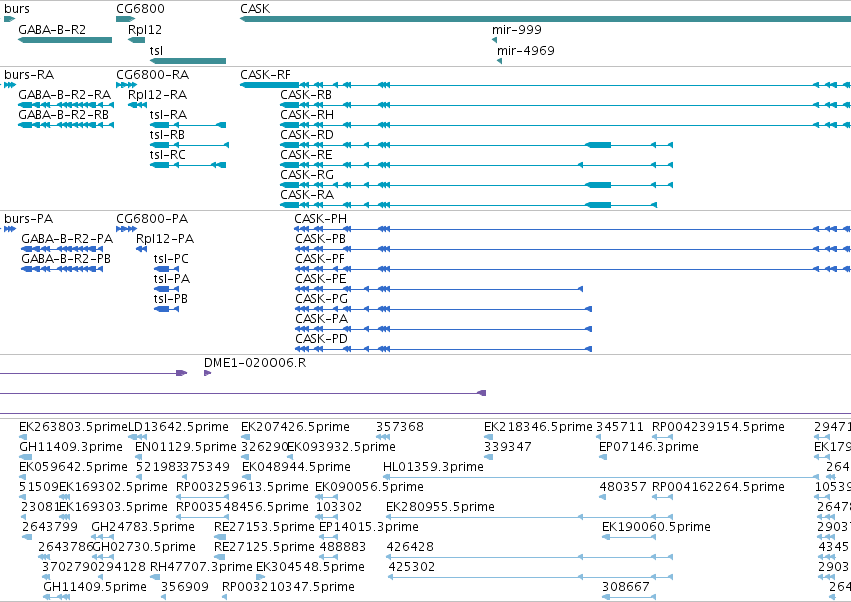Click protein tsl-PA label

[172, 279]
